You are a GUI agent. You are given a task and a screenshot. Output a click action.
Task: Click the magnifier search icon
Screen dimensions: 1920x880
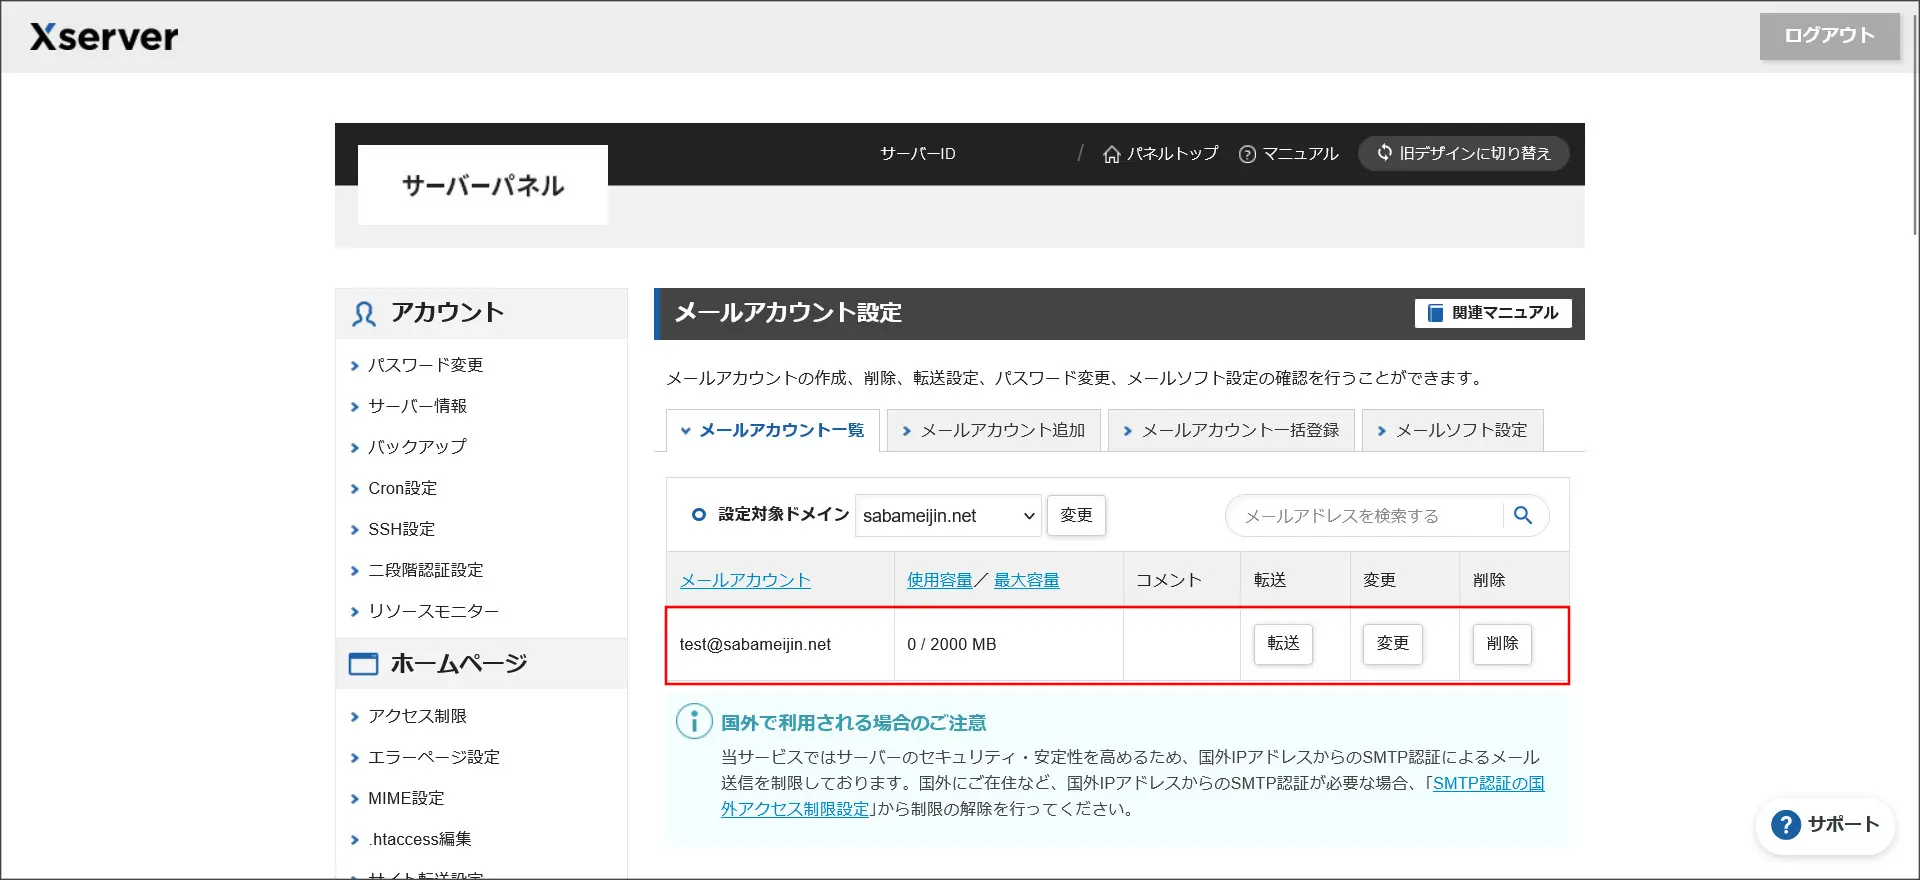pyautogui.click(x=1523, y=515)
